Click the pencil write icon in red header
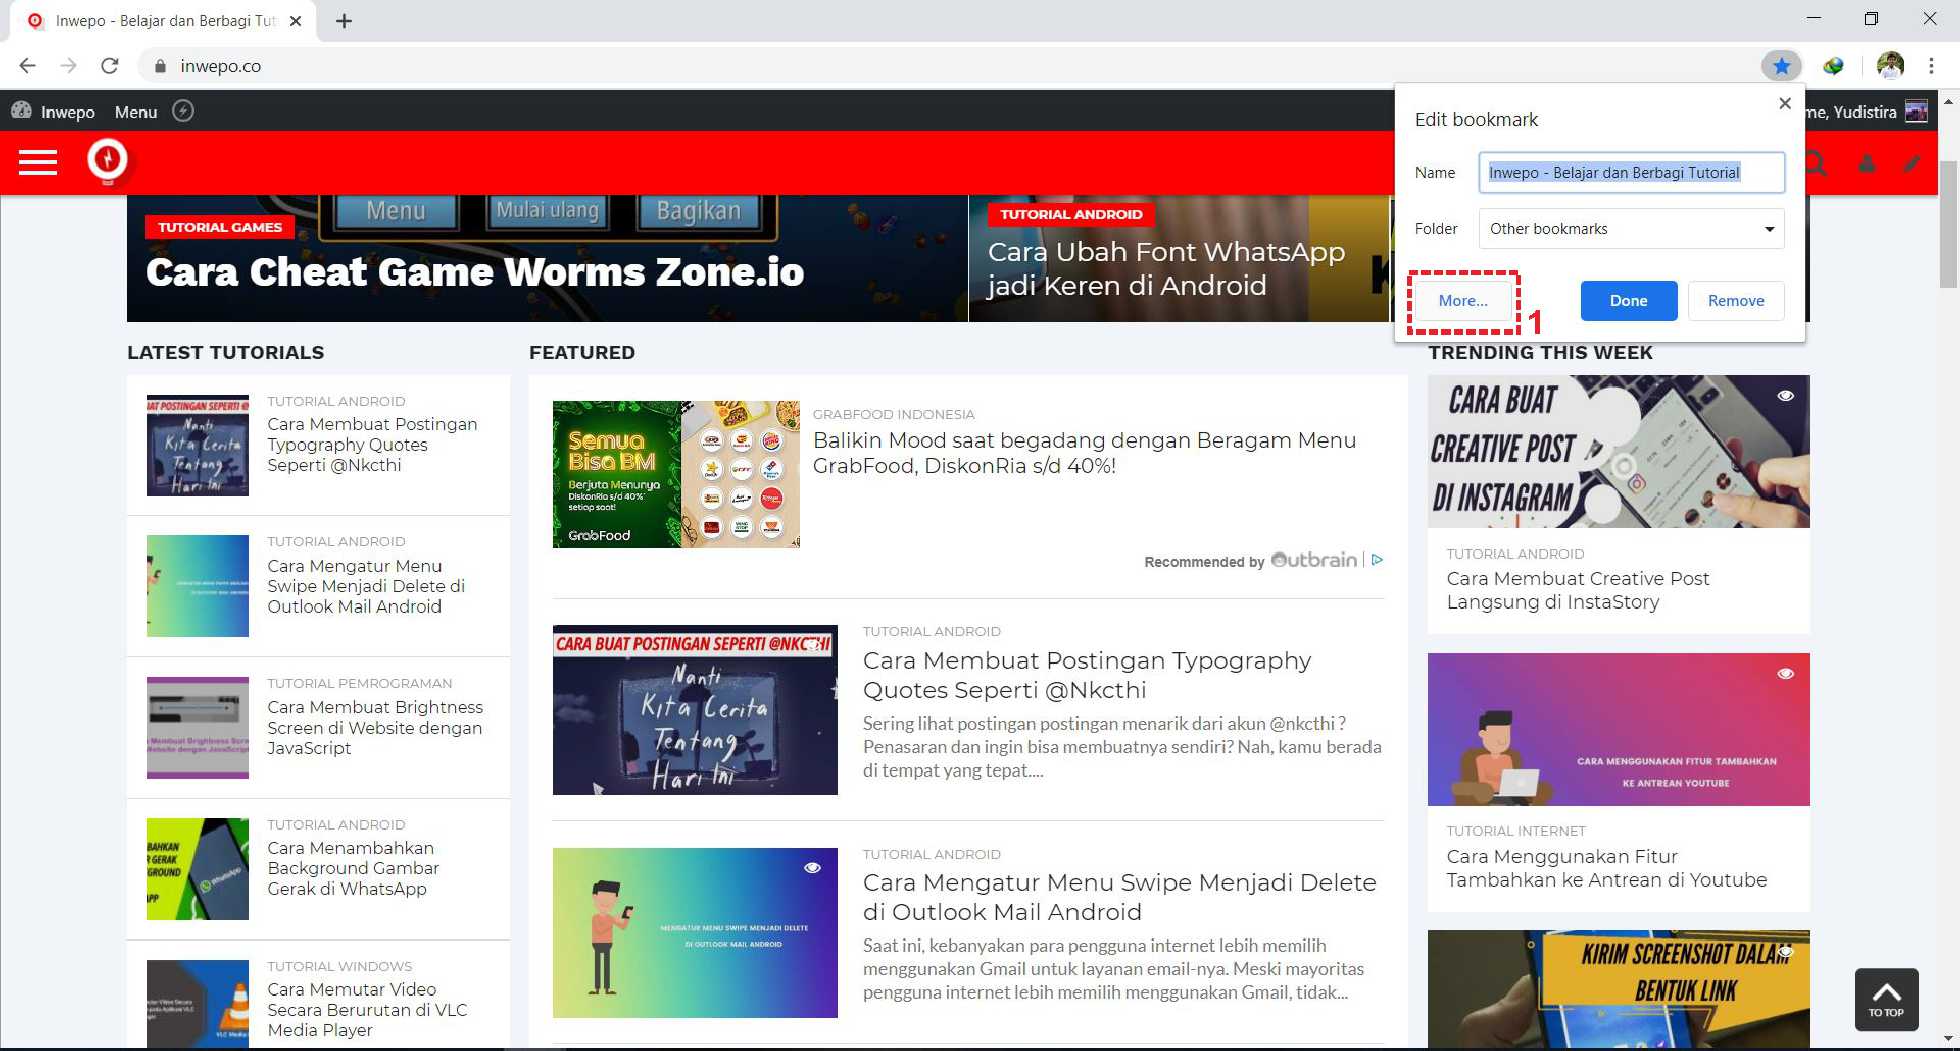This screenshot has width=1960, height=1051. [1912, 163]
